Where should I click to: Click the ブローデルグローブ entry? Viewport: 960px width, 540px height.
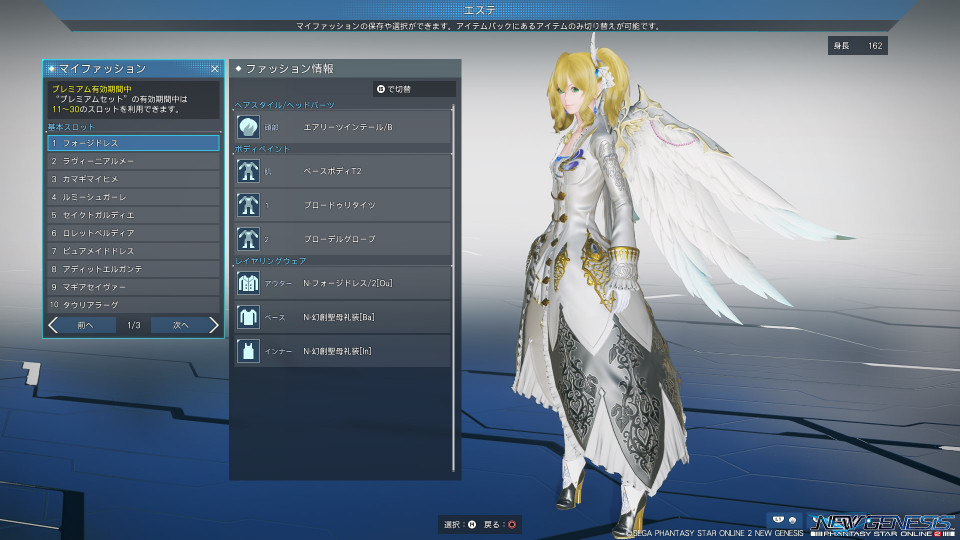pos(343,239)
